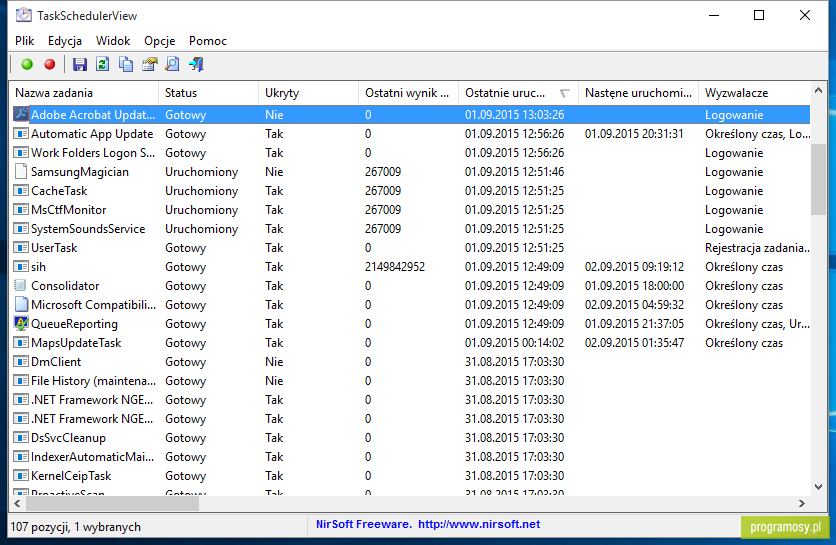Image resolution: width=836 pixels, height=545 pixels.
Task: Select the File History (maintena... task
Action: coord(93,380)
